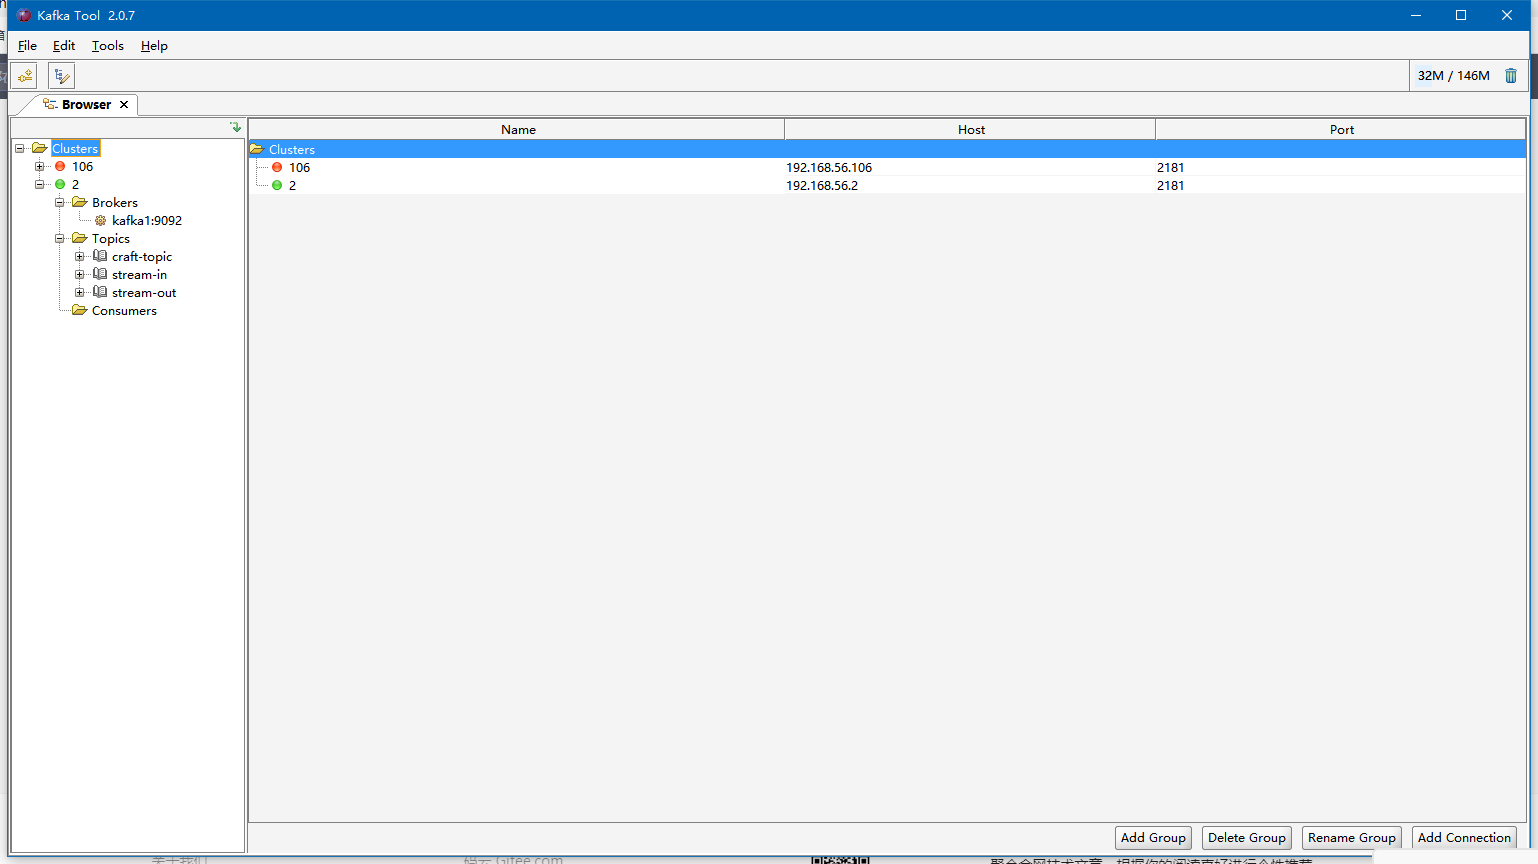
Task: Click the red status dot beside 106 in the tree
Action: pos(60,167)
